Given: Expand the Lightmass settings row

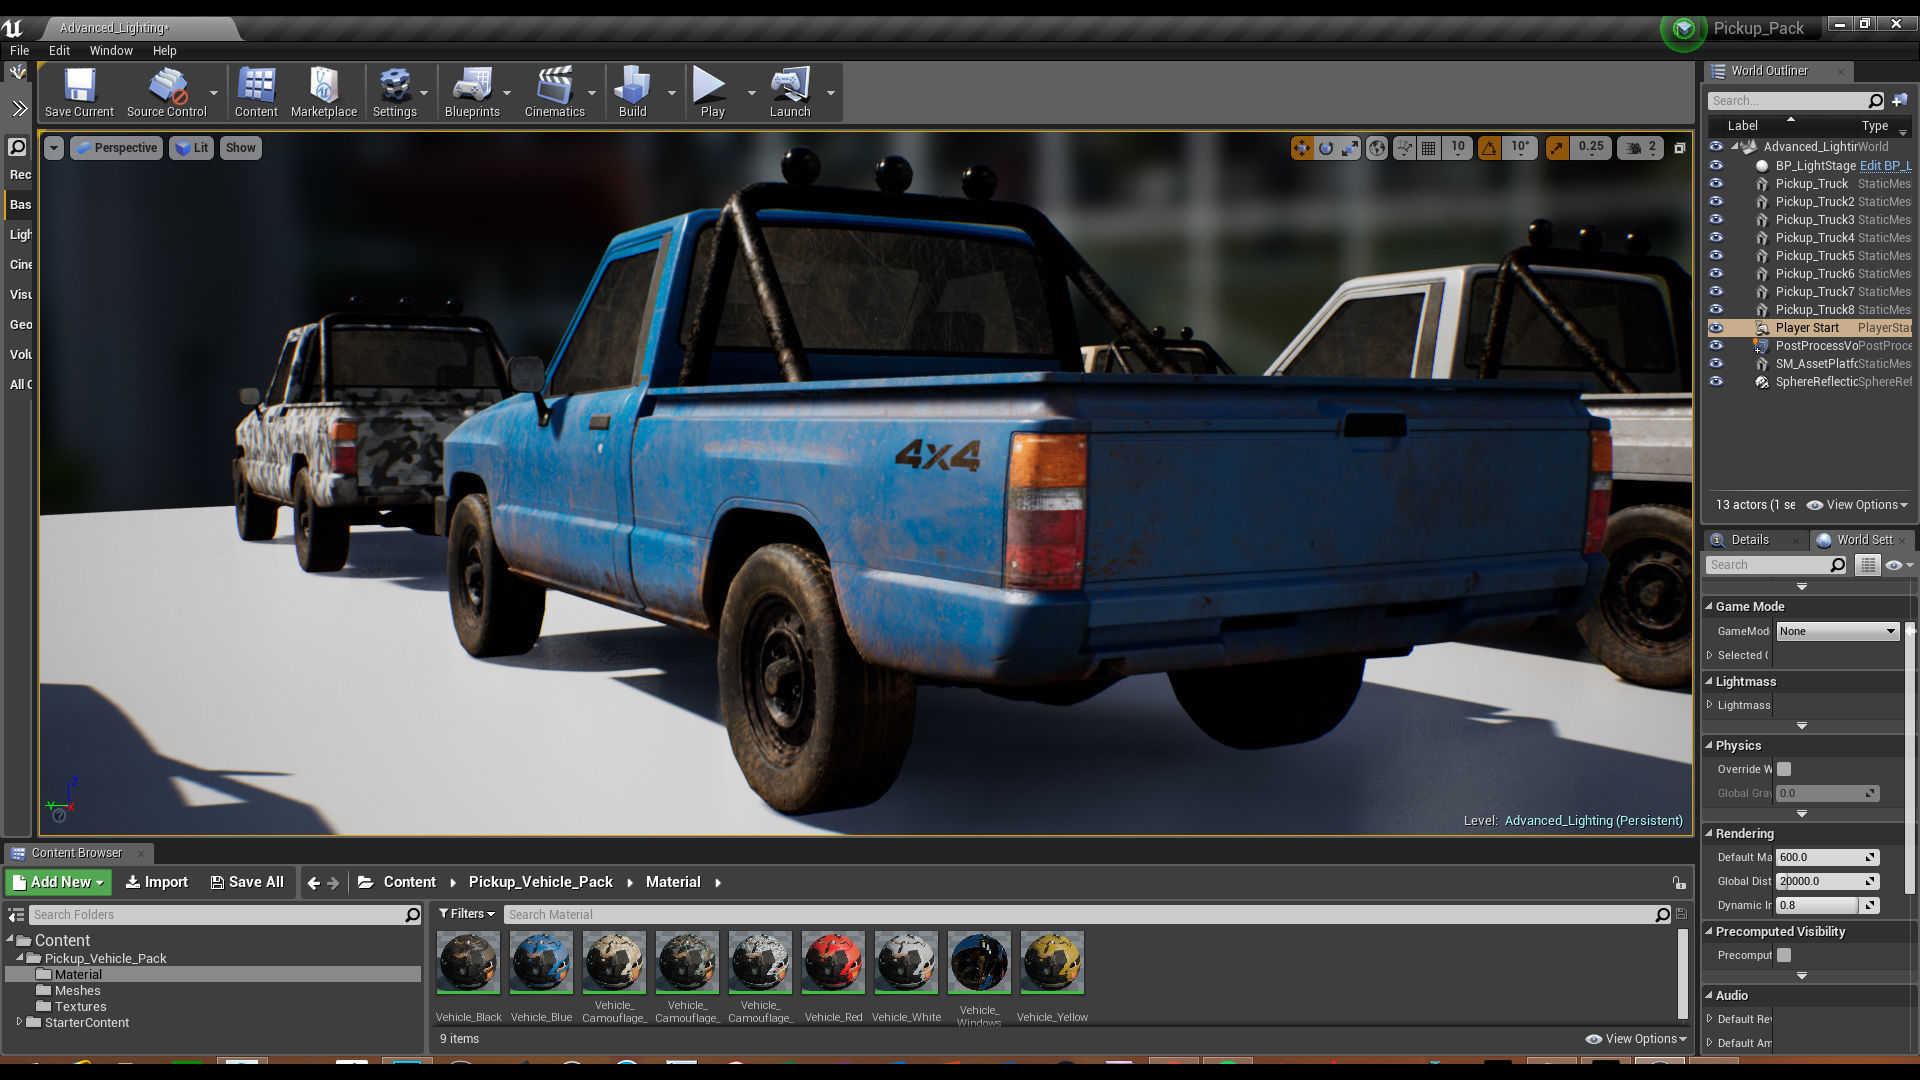Looking at the screenshot, I should [1710, 705].
